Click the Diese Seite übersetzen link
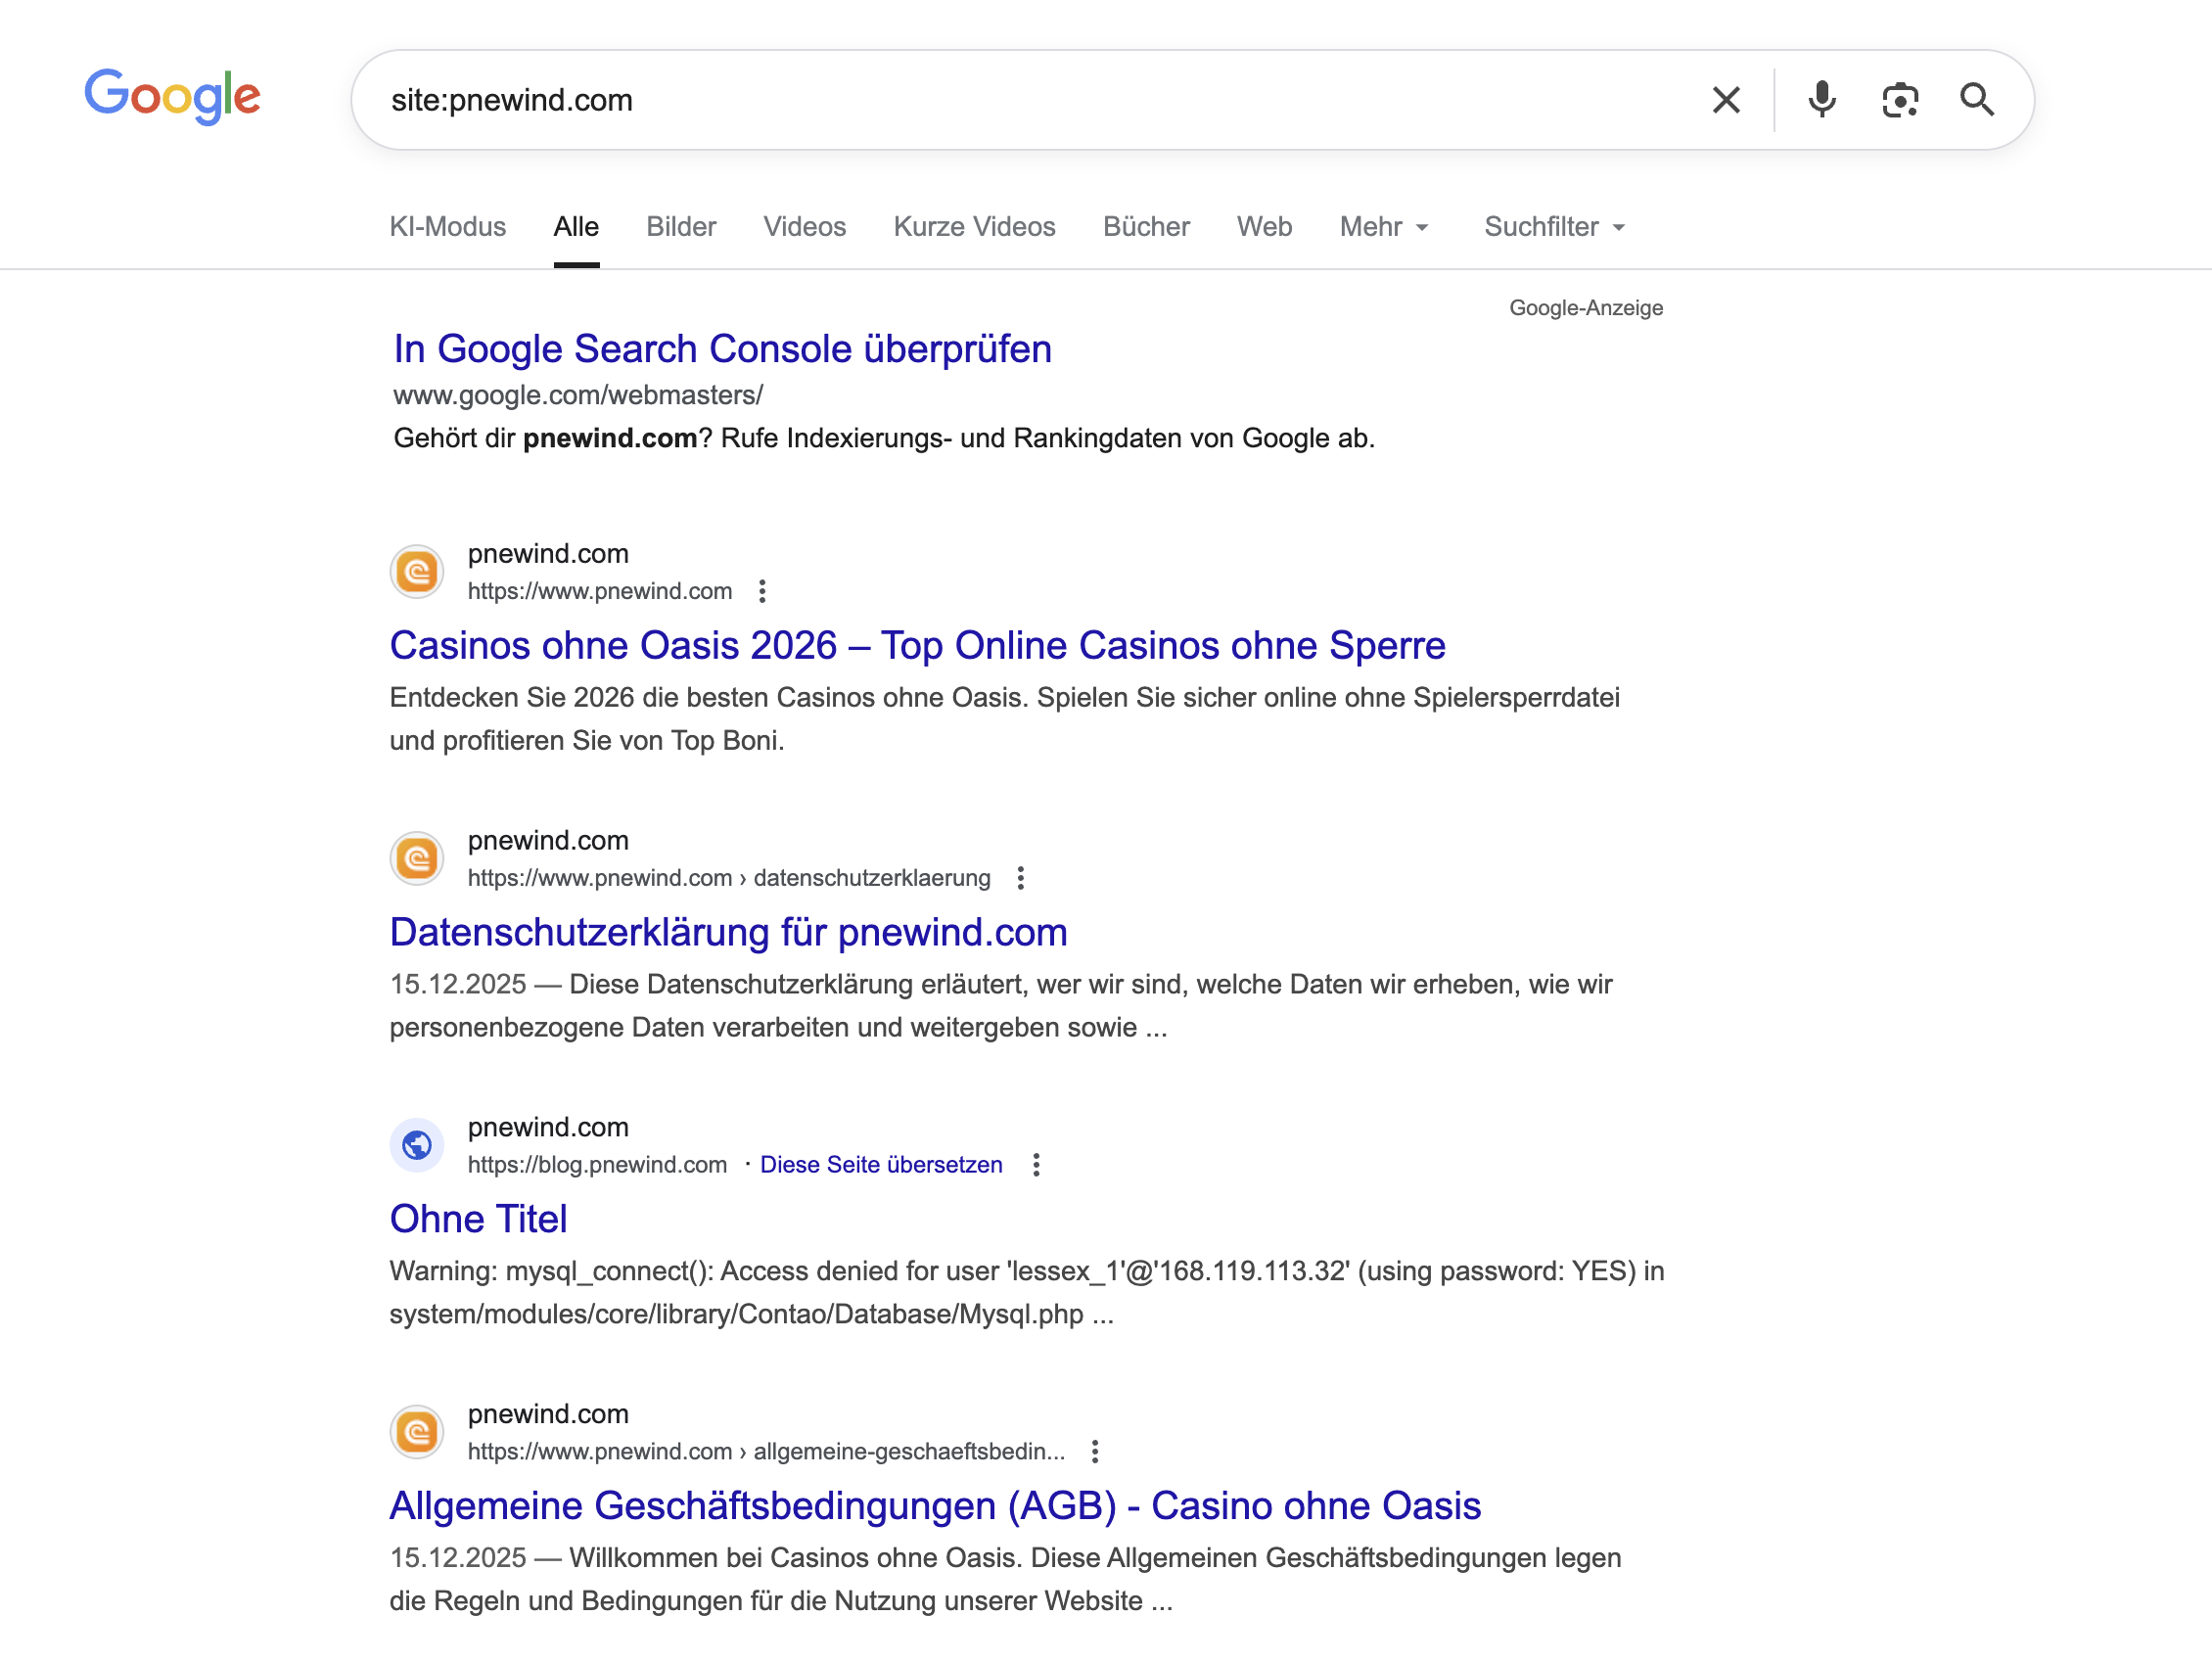Image resolution: width=2212 pixels, height=1662 pixels. (881, 1164)
